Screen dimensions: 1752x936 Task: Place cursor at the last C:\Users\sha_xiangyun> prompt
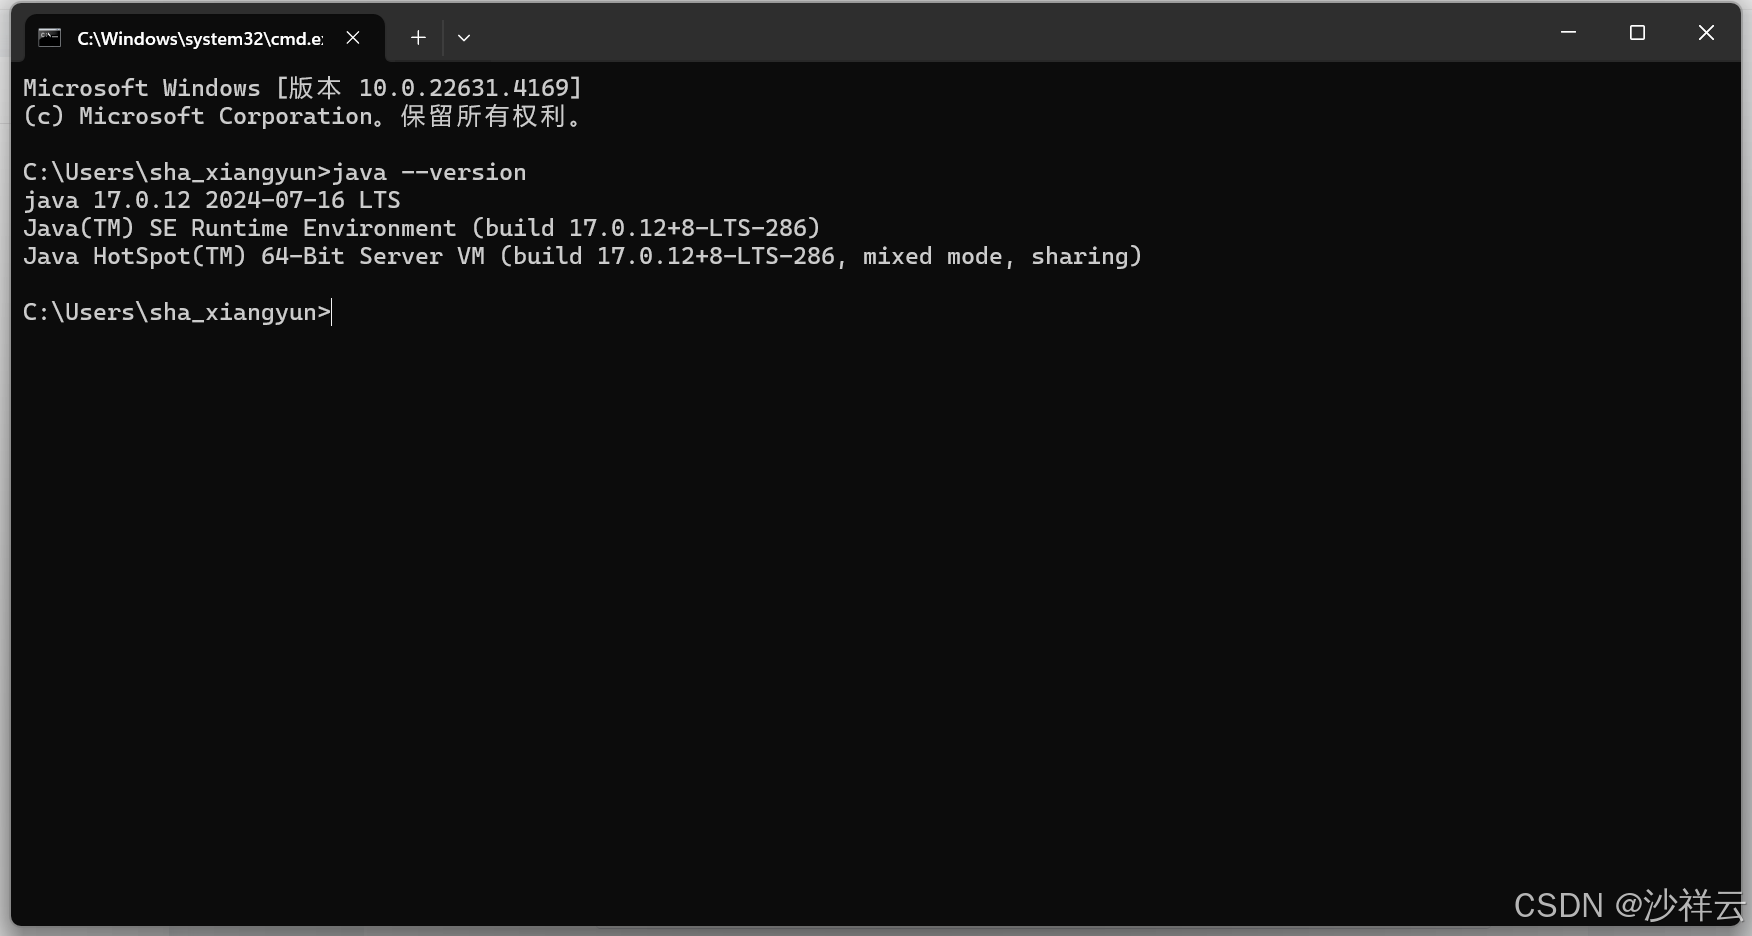[332, 312]
